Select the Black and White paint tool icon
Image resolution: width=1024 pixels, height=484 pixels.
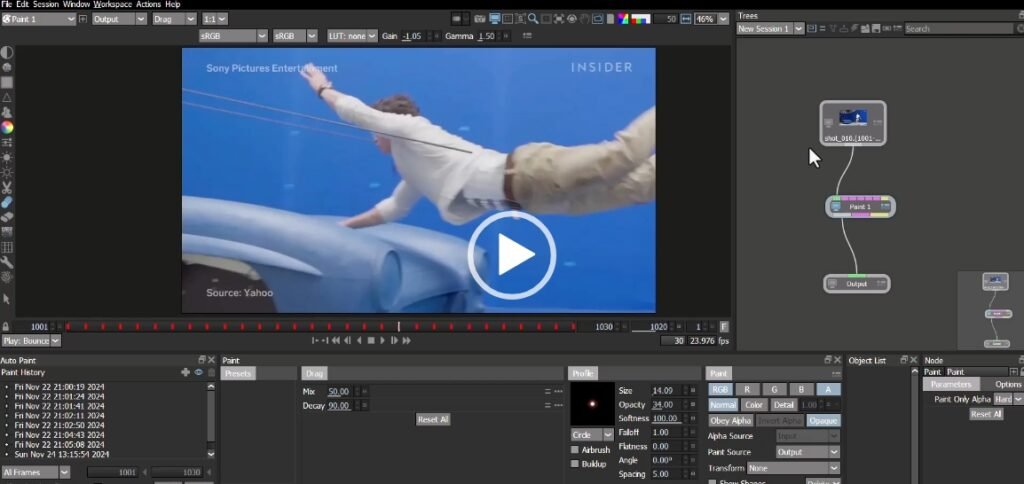click(7, 52)
